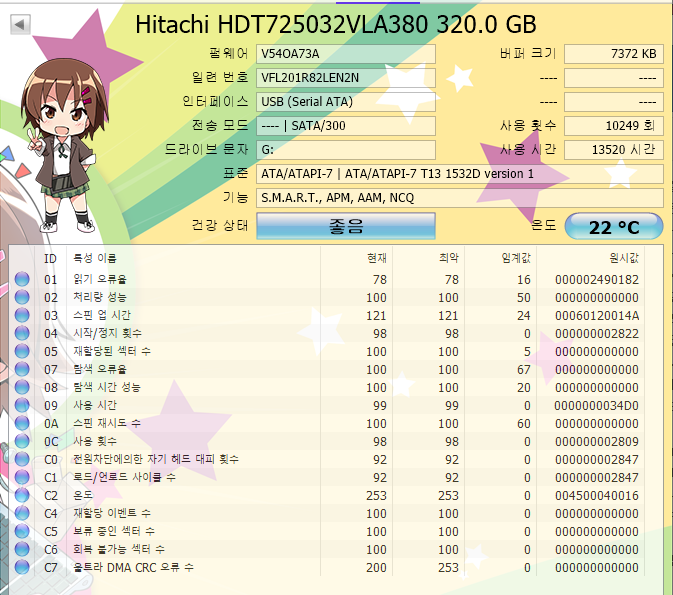Select raw value 0000000034D0
The width and height of the screenshot is (673, 595).
597,406
